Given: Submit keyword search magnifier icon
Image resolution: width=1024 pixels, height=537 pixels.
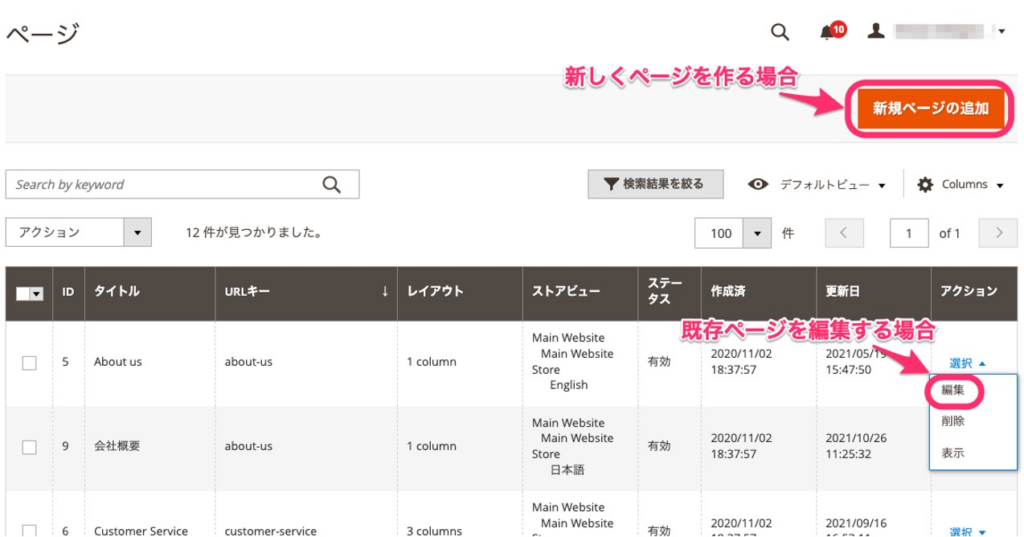Looking at the screenshot, I should pyautogui.click(x=332, y=185).
